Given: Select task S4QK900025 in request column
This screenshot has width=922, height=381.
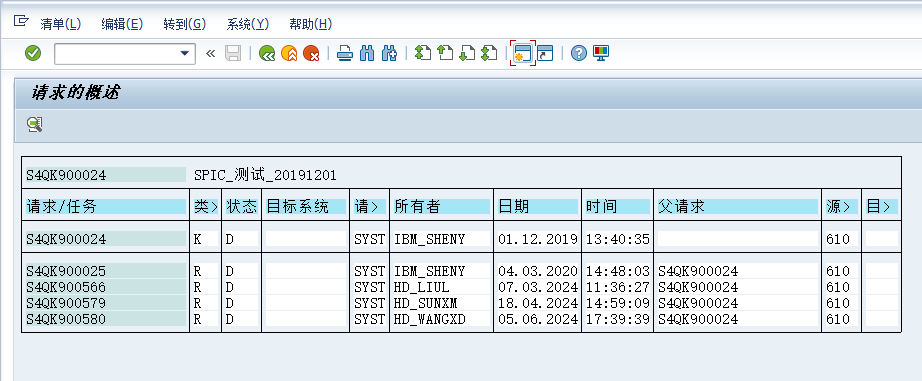Looking at the screenshot, I should point(106,271).
